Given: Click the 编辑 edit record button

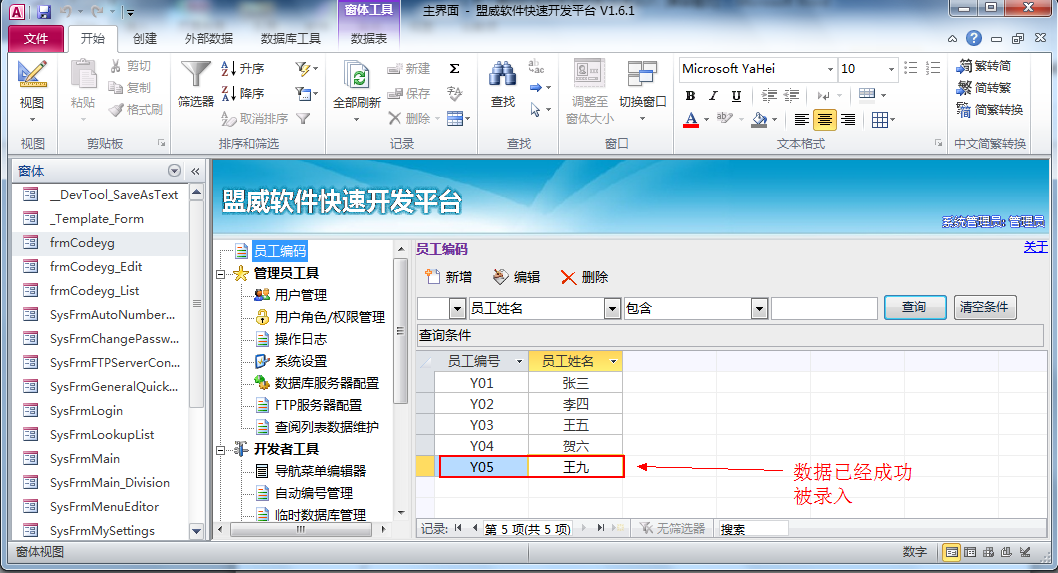Looking at the screenshot, I should pyautogui.click(x=516, y=277).
